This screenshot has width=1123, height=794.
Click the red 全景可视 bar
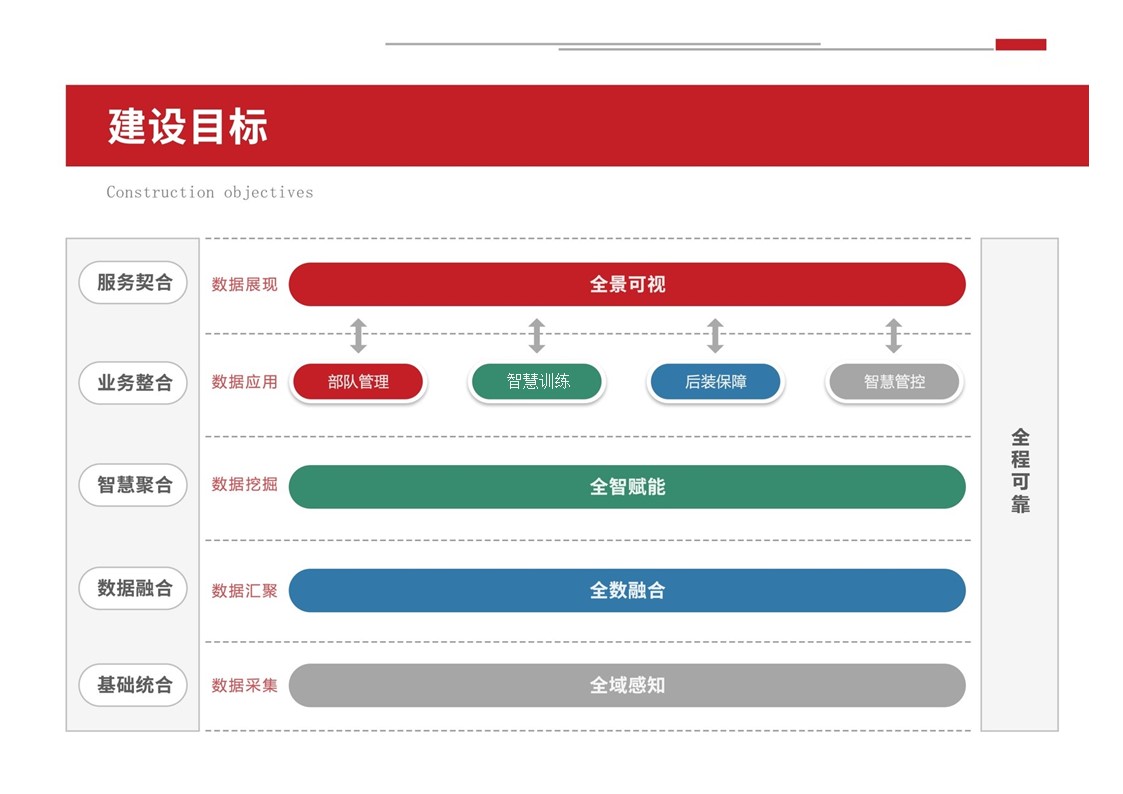coord(627,285)
